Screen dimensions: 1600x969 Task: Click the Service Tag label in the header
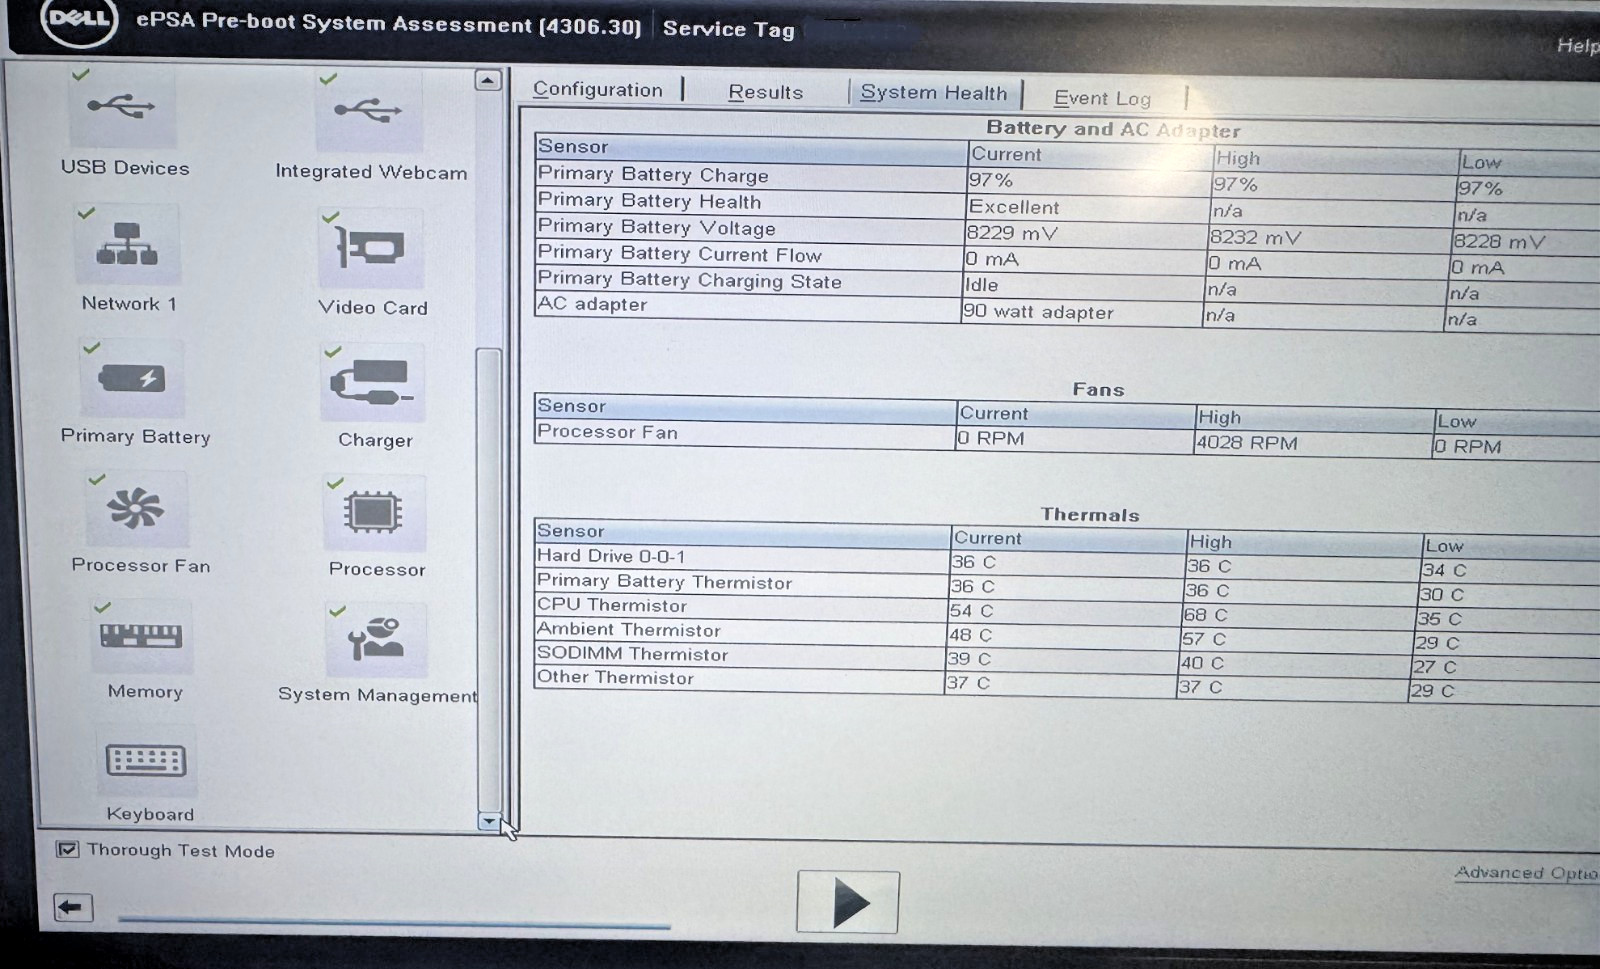(729, 29)
